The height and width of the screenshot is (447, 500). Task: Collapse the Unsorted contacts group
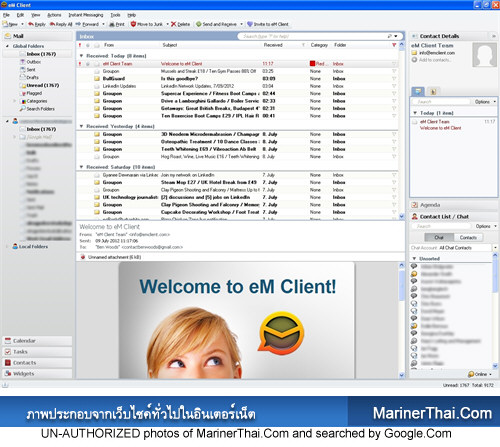pos(414,259)
